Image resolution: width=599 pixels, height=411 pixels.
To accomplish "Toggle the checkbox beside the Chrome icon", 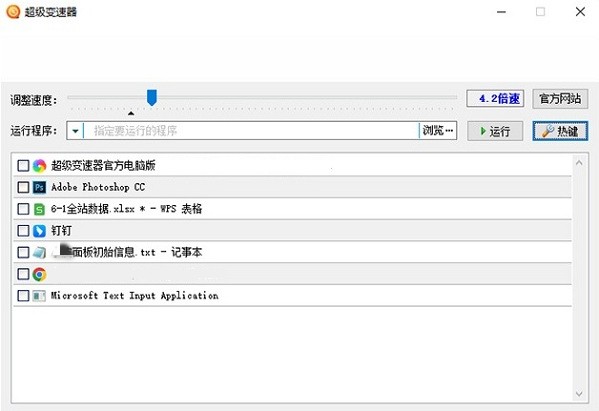I will point(23,274).
